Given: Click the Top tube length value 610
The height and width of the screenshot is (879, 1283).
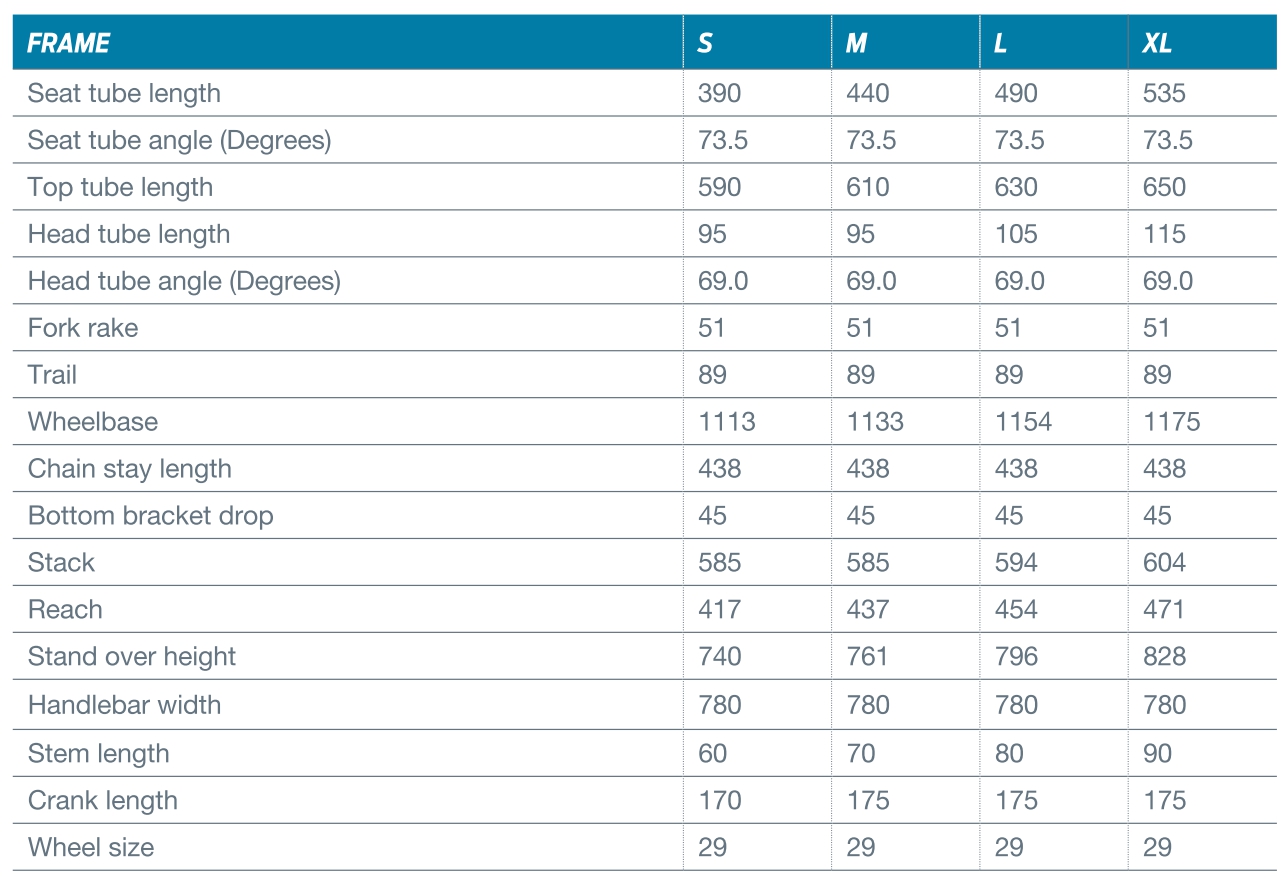Looking at the screenshot, I should (x=867, y=187).
